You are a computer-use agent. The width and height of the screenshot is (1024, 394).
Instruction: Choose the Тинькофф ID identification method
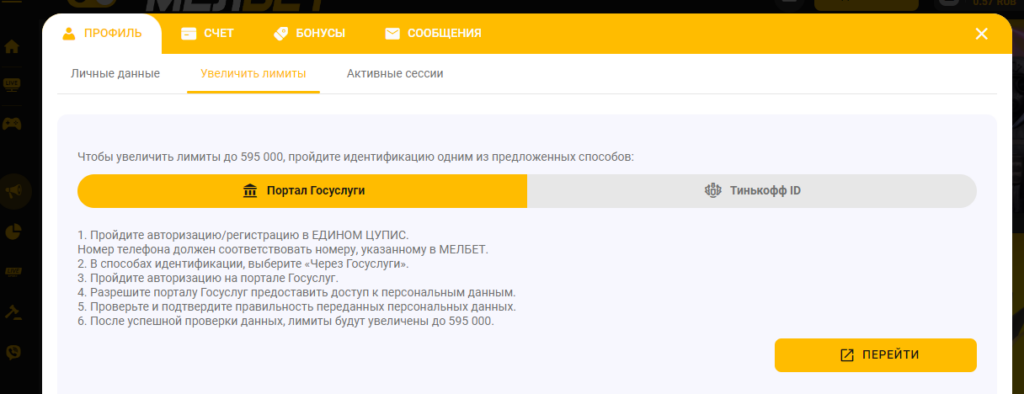pos(752,191)
